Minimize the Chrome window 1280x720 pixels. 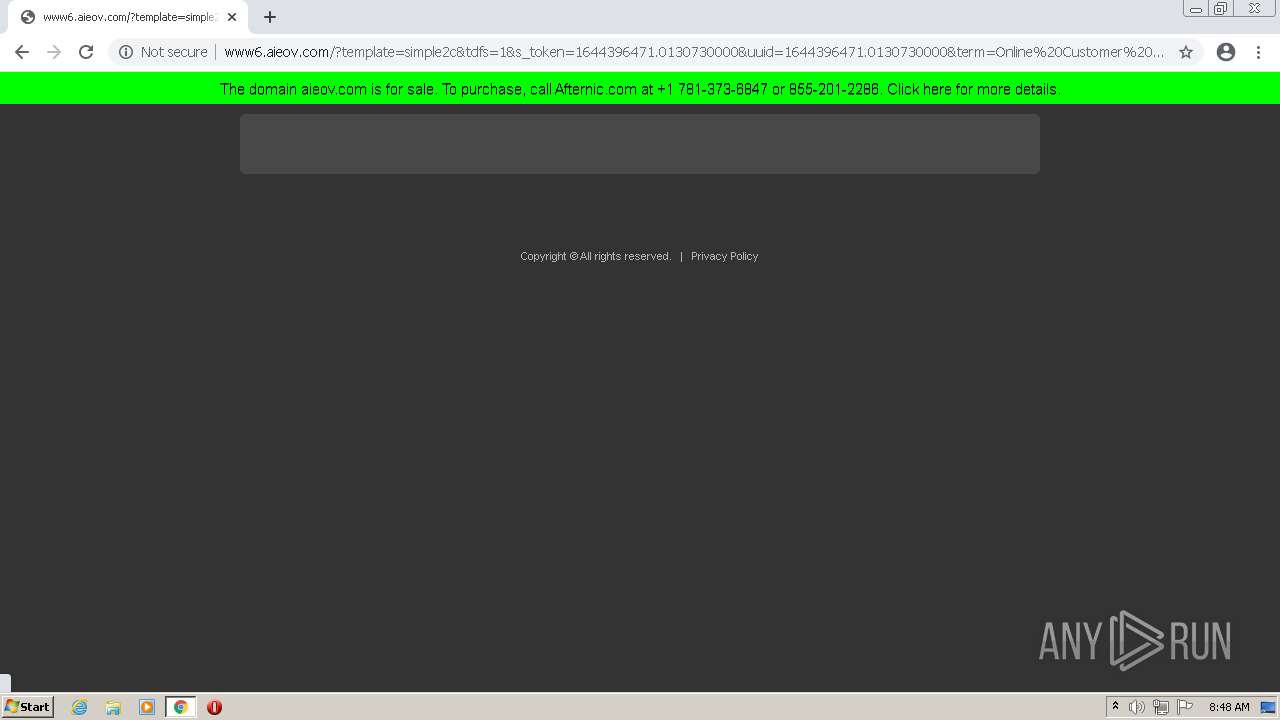point(1196,9)
